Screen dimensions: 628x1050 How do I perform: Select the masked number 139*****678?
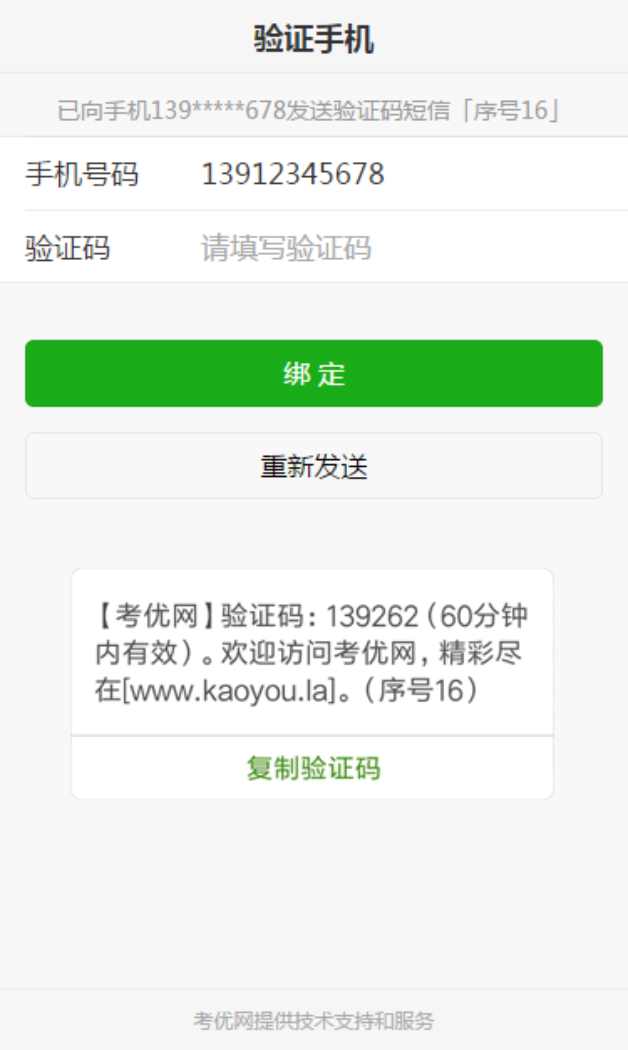coord(217,110)
